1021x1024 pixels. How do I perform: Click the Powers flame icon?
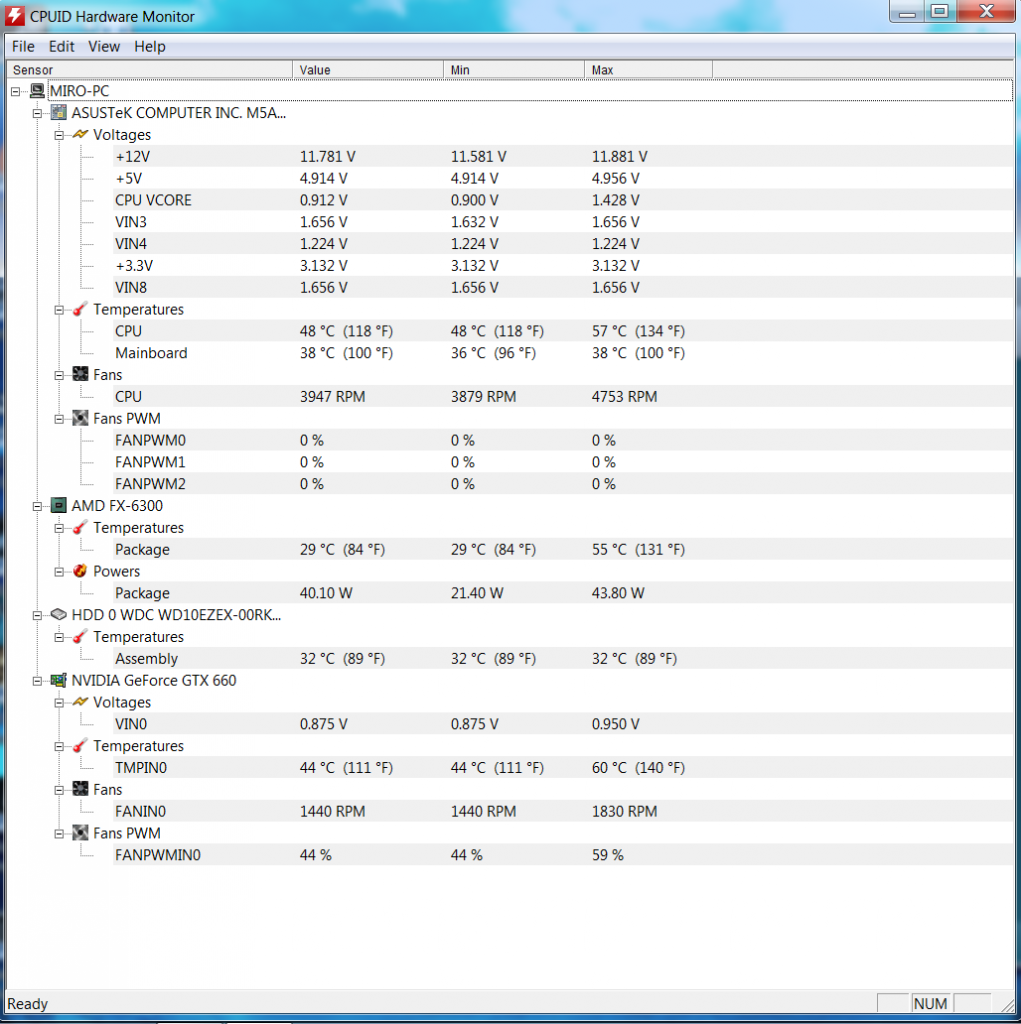[80, 571]
